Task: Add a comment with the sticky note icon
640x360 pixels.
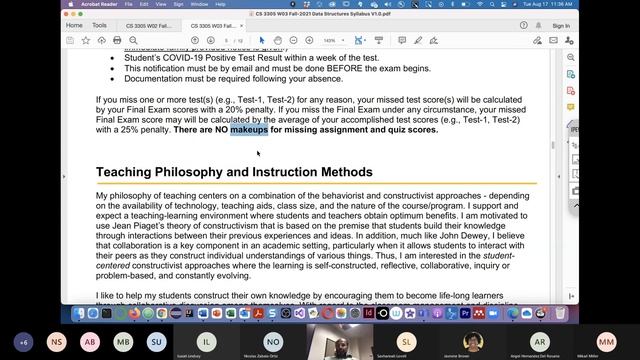Action: click(402, 40)
